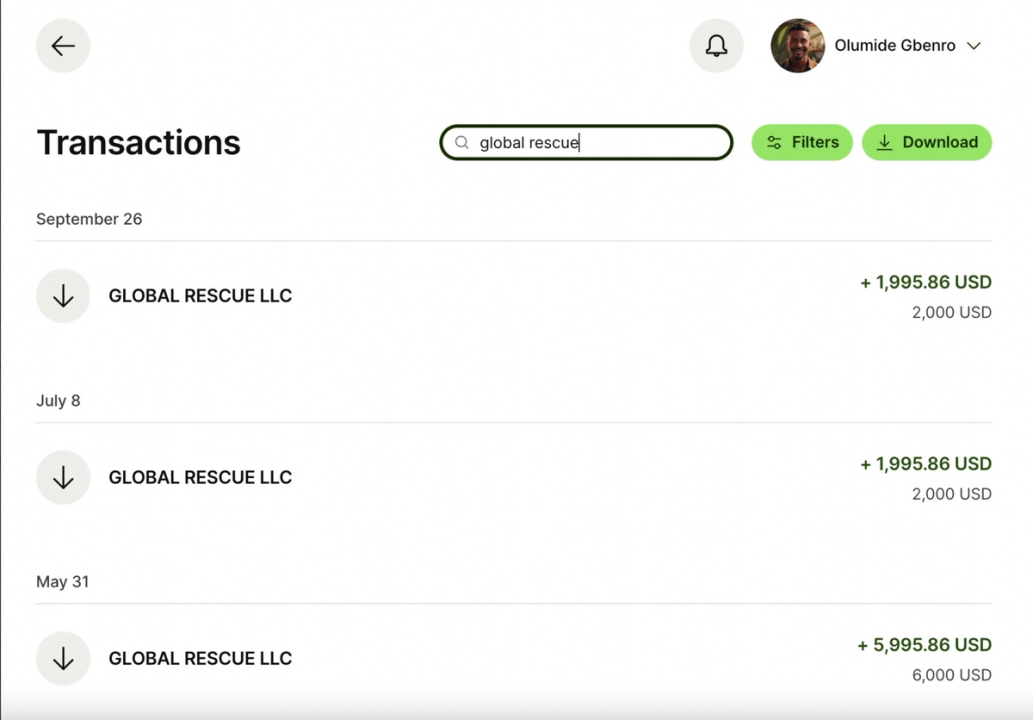Click inside the global rescue search field
This screenshot has width=1033, height=720.
pyautogui.click(x=585, y=142)
